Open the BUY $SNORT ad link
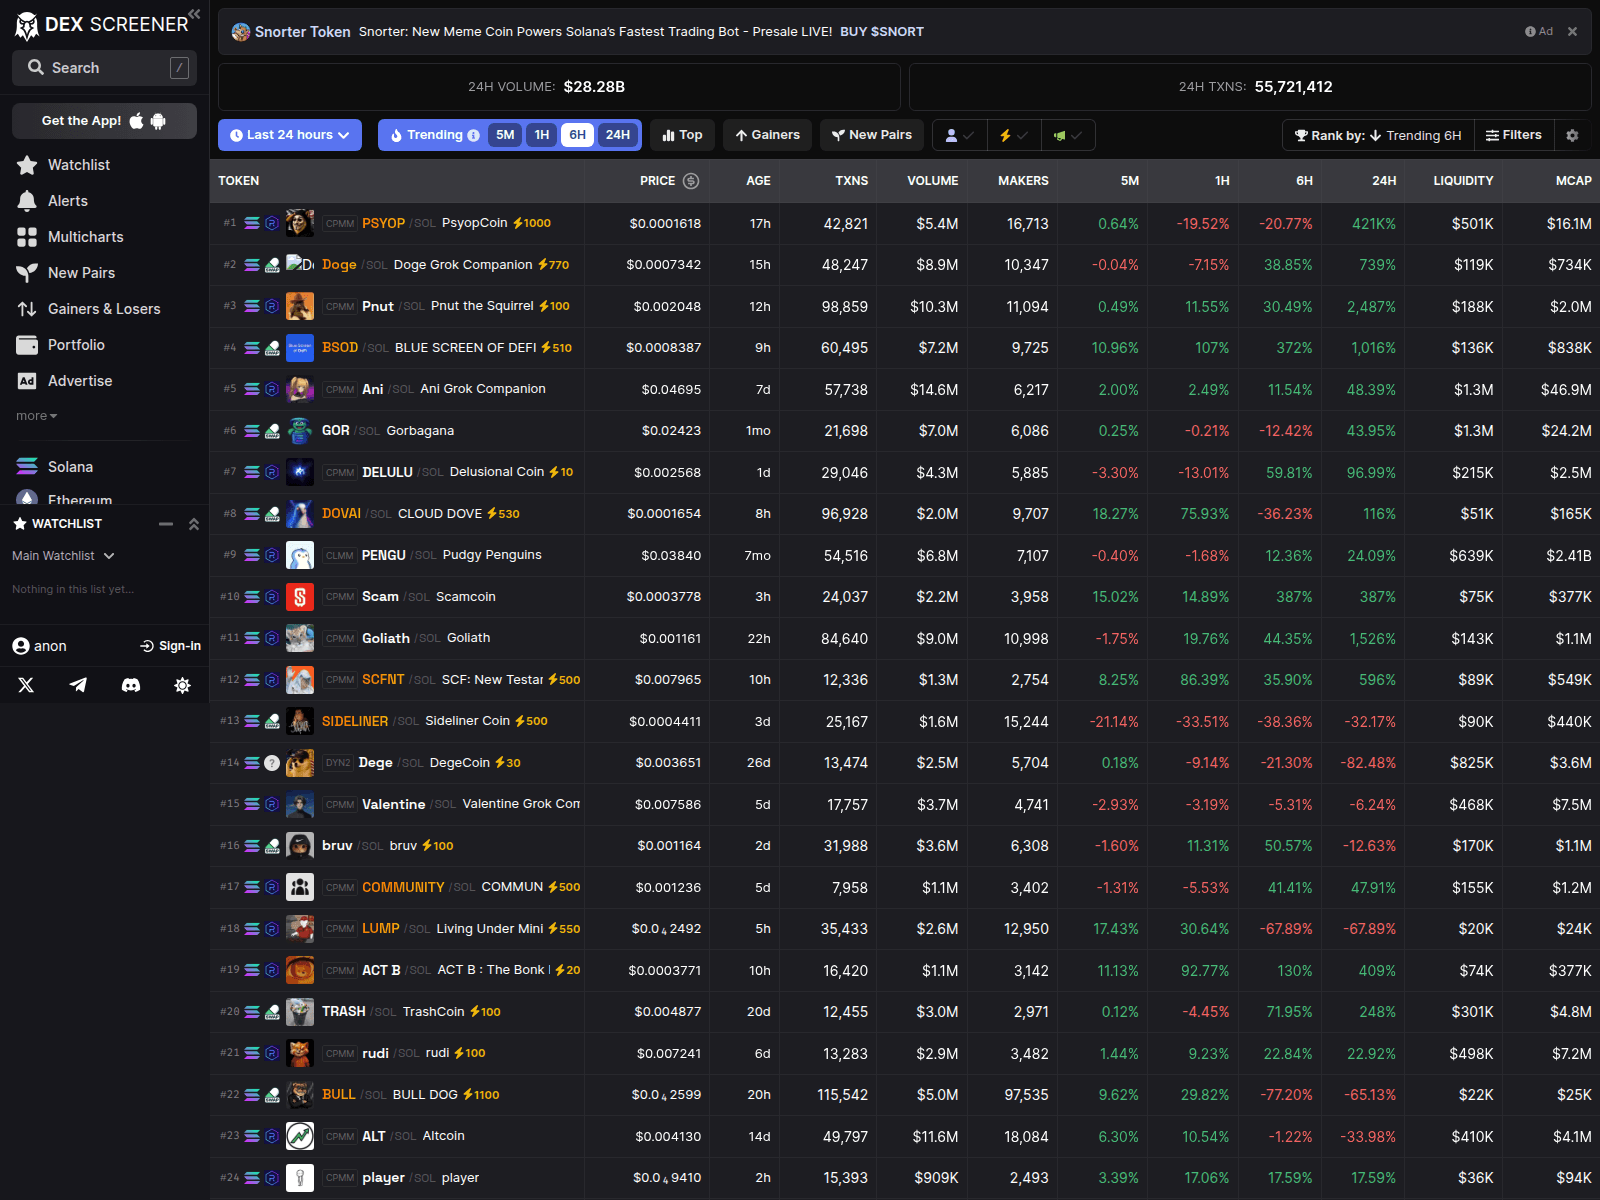Screen dimensions: 1600x1200 click(882, 31)
